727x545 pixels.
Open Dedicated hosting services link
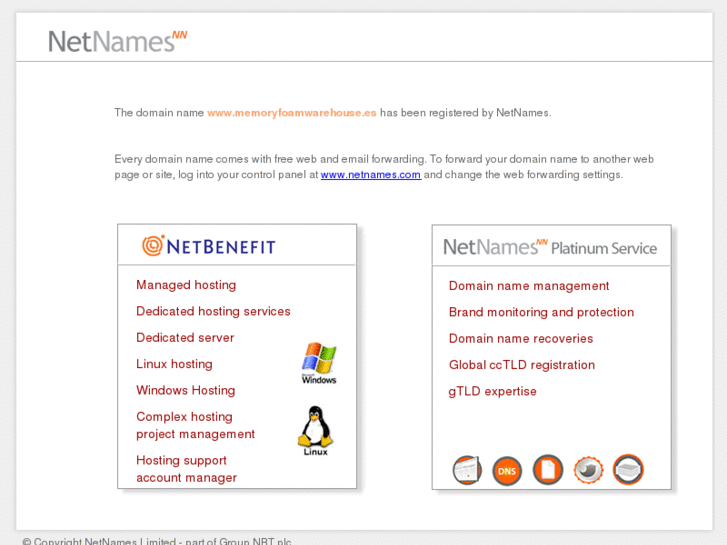[213, 311]
